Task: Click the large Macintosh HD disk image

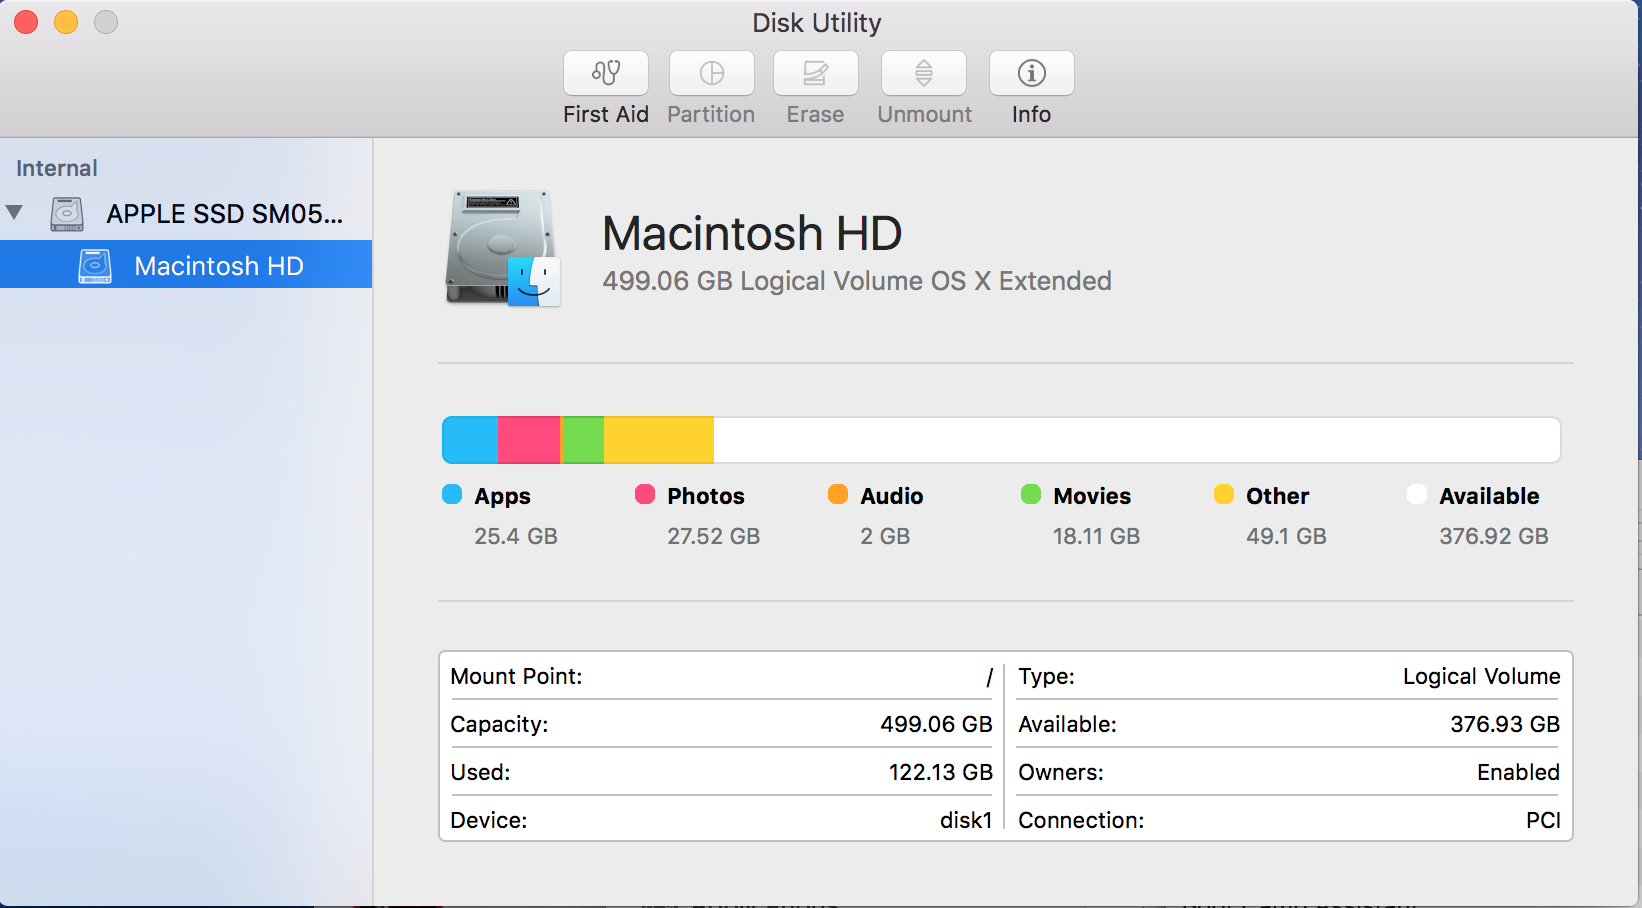Action: pos(503,248)
